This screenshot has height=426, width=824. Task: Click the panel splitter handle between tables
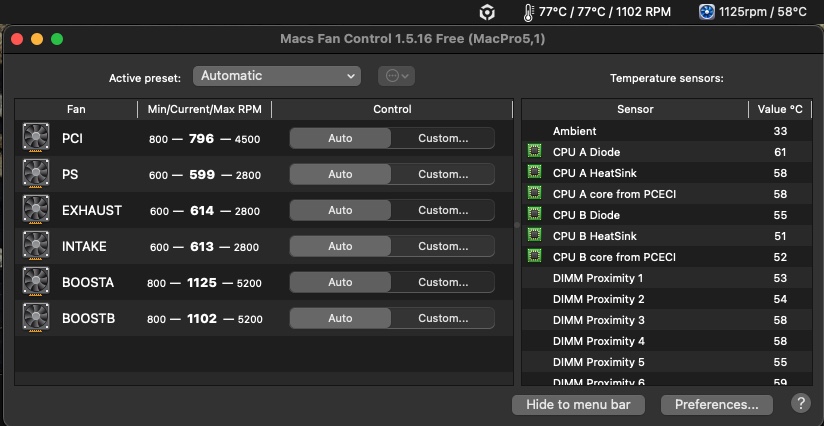(x=517, y=225)
